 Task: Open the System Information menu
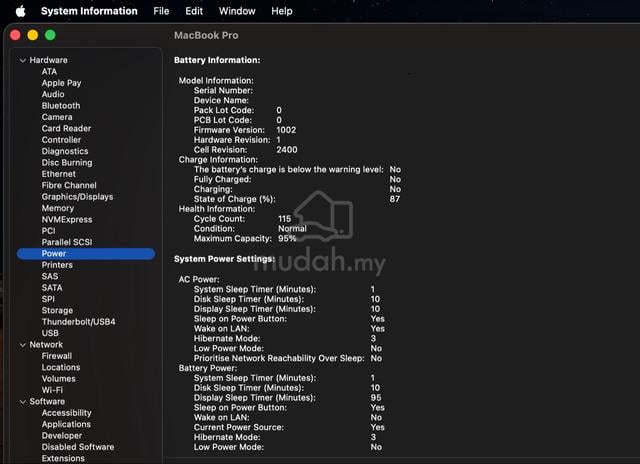tap(89, 11)
